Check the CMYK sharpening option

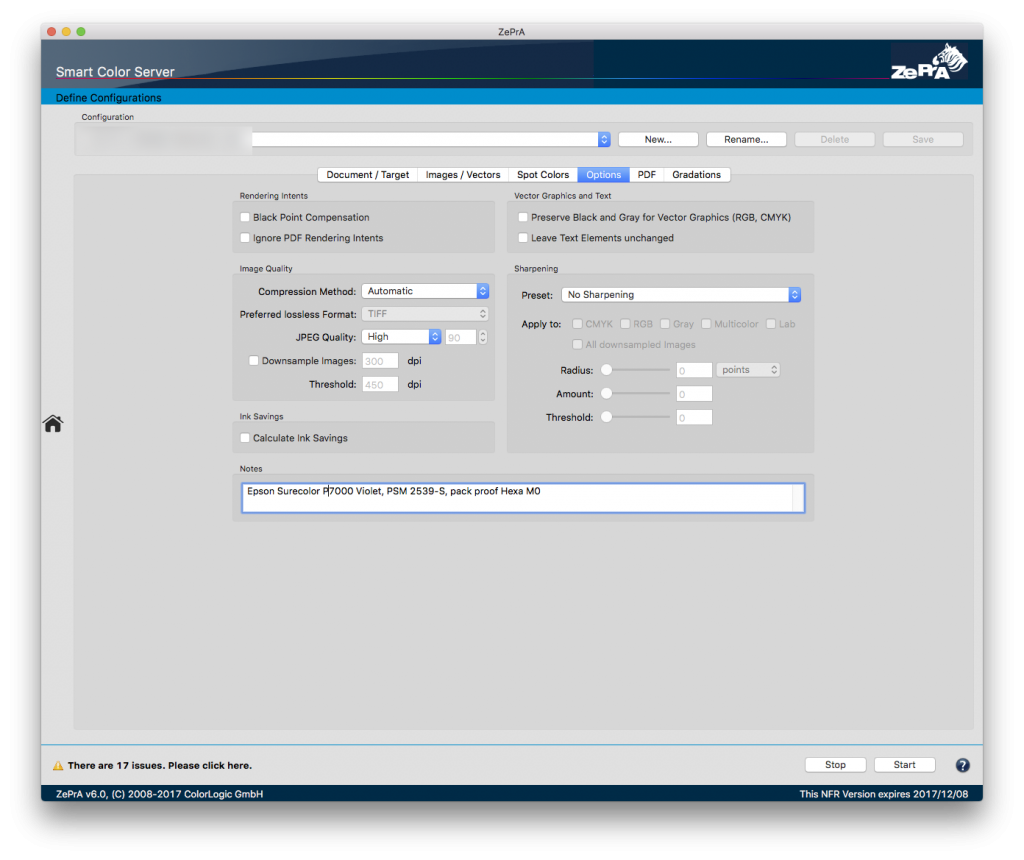coord(577,324)
